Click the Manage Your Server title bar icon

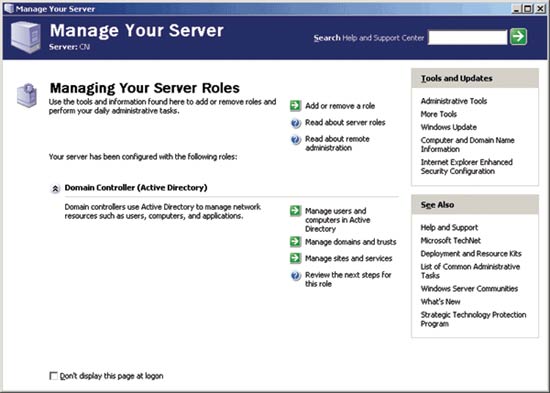coord(9,8)
